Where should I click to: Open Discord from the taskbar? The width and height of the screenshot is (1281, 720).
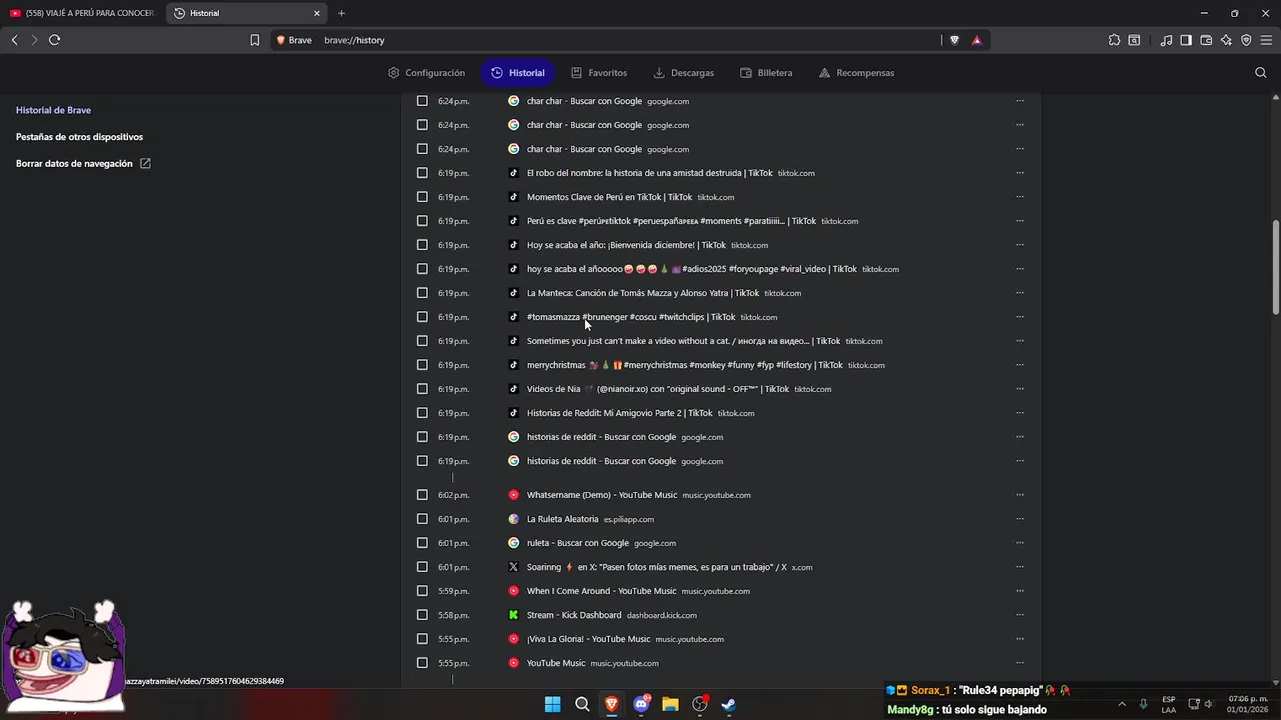(x=641, y=704)
